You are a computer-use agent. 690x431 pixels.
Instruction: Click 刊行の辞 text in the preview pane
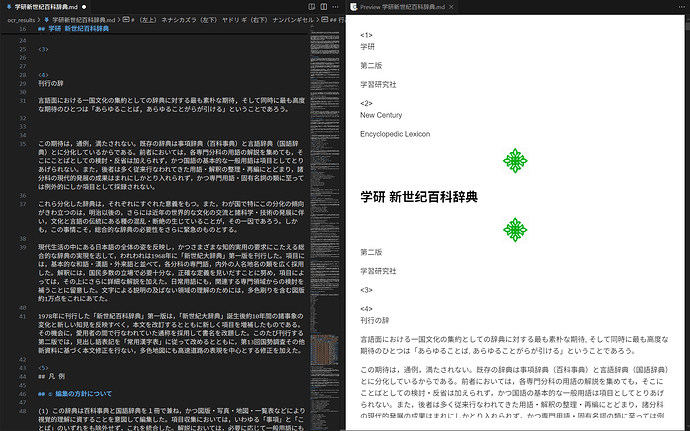(374, 320)
